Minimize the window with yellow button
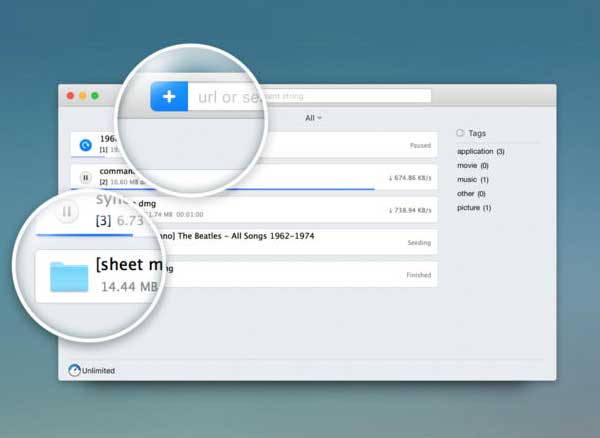Viewport: 600px width, 438px height. (x=83, y=96)
